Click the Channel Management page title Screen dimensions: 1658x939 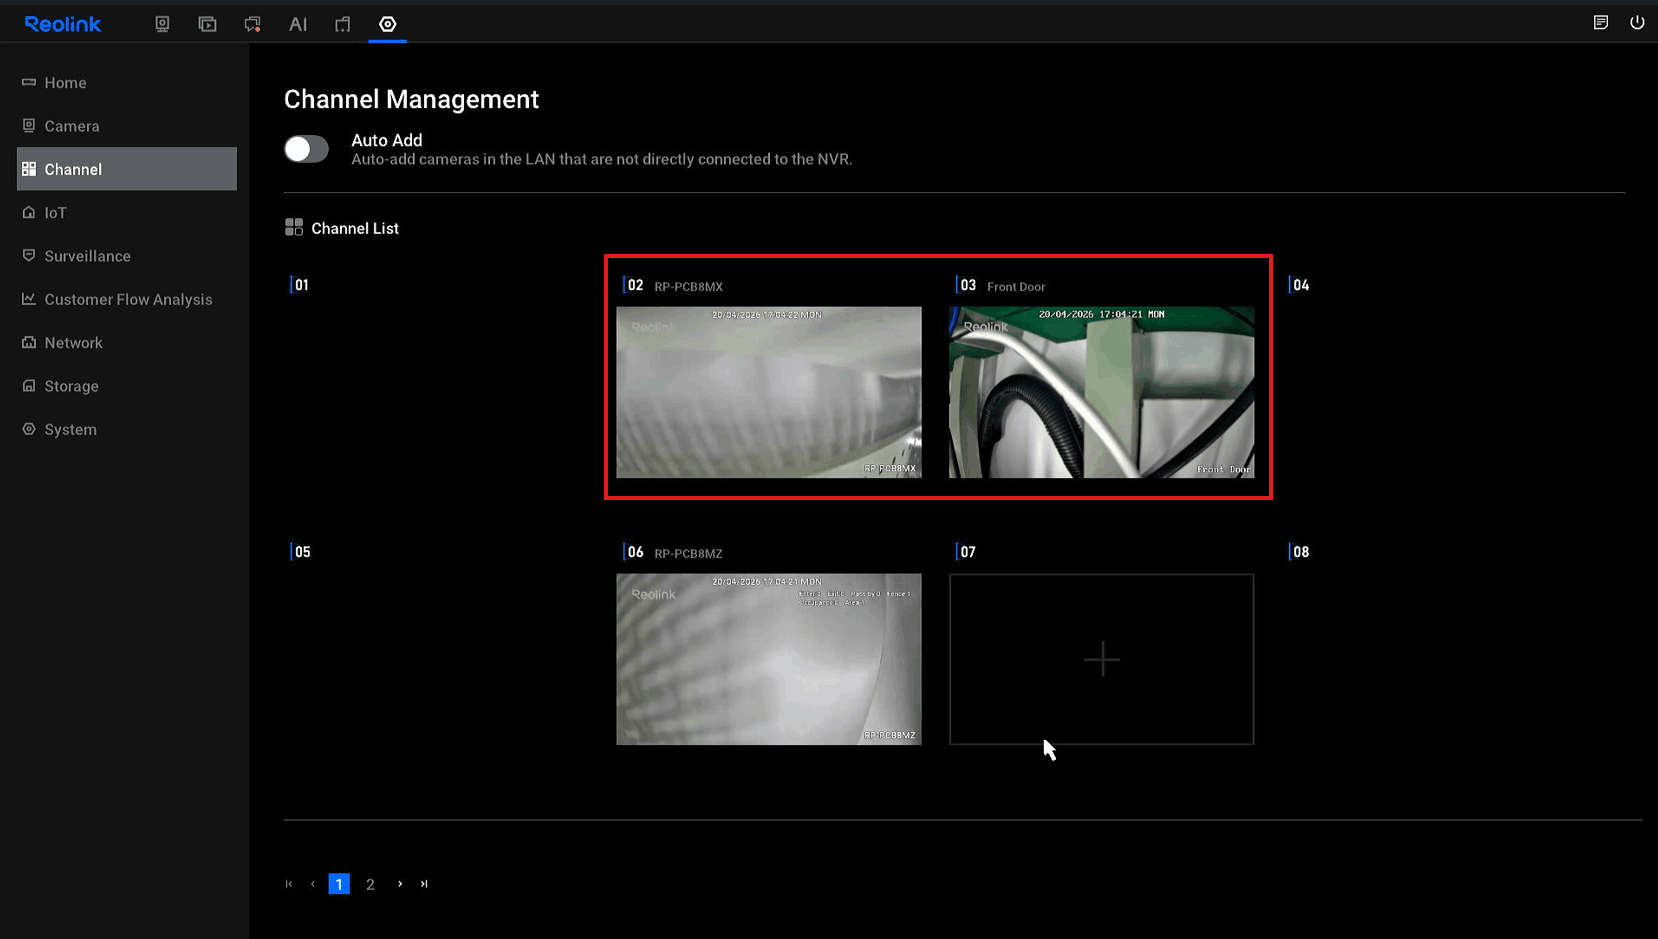411,99
